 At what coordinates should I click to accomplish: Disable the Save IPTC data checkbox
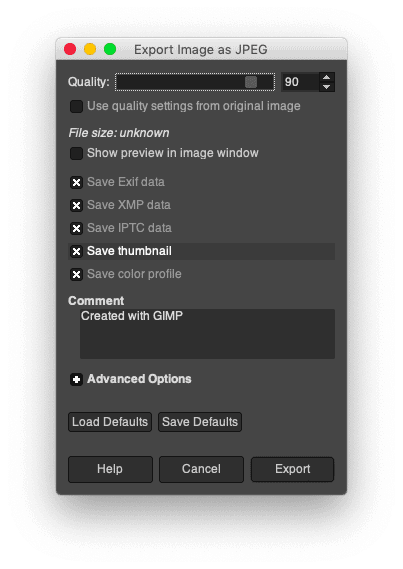76,228
